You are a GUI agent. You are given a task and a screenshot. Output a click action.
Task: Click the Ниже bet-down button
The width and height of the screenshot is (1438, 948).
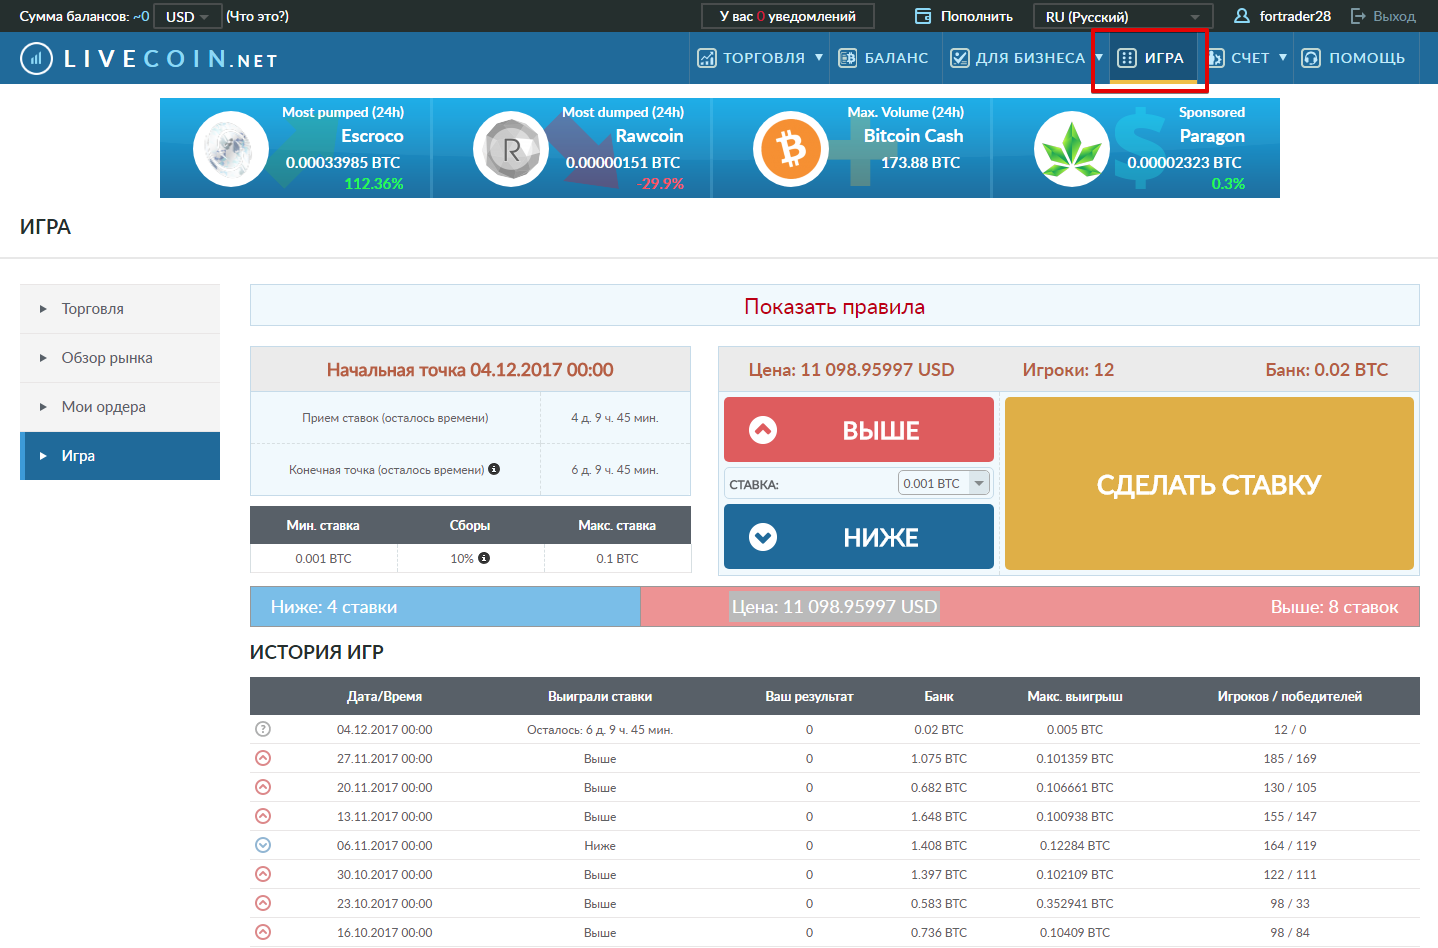pos(859,537)
